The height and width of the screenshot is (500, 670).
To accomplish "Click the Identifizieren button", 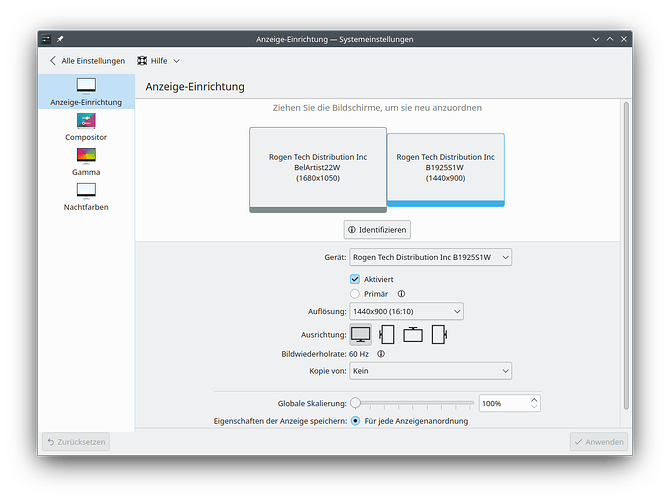I will pos(377,230).
